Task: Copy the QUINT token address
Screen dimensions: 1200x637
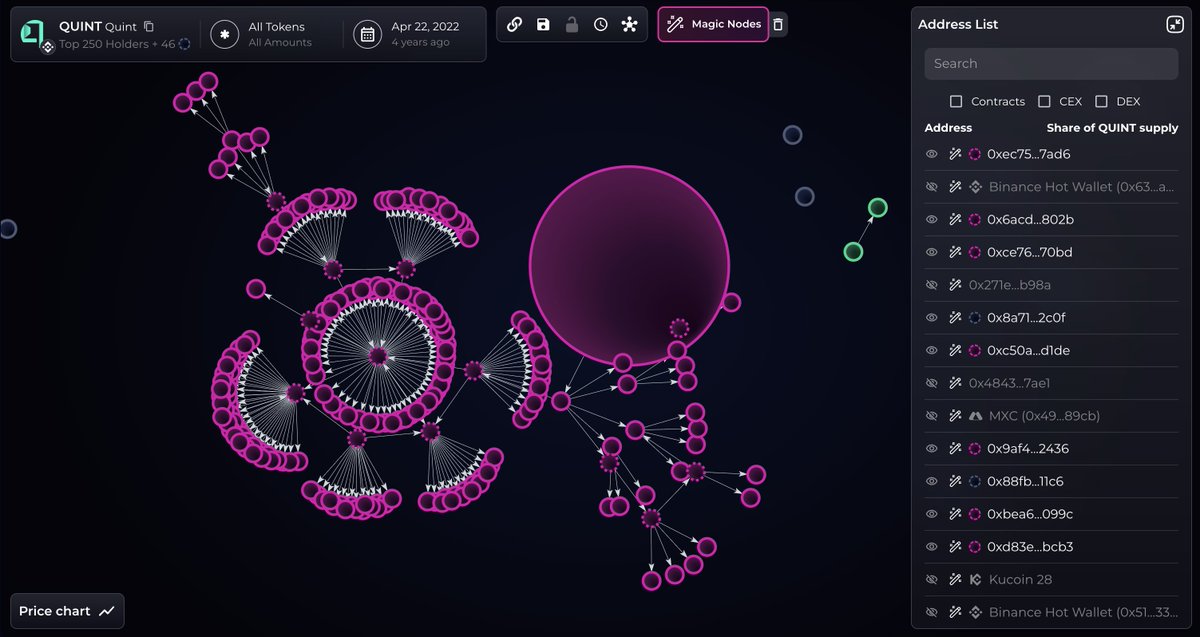Action: [x=149, y=26]
